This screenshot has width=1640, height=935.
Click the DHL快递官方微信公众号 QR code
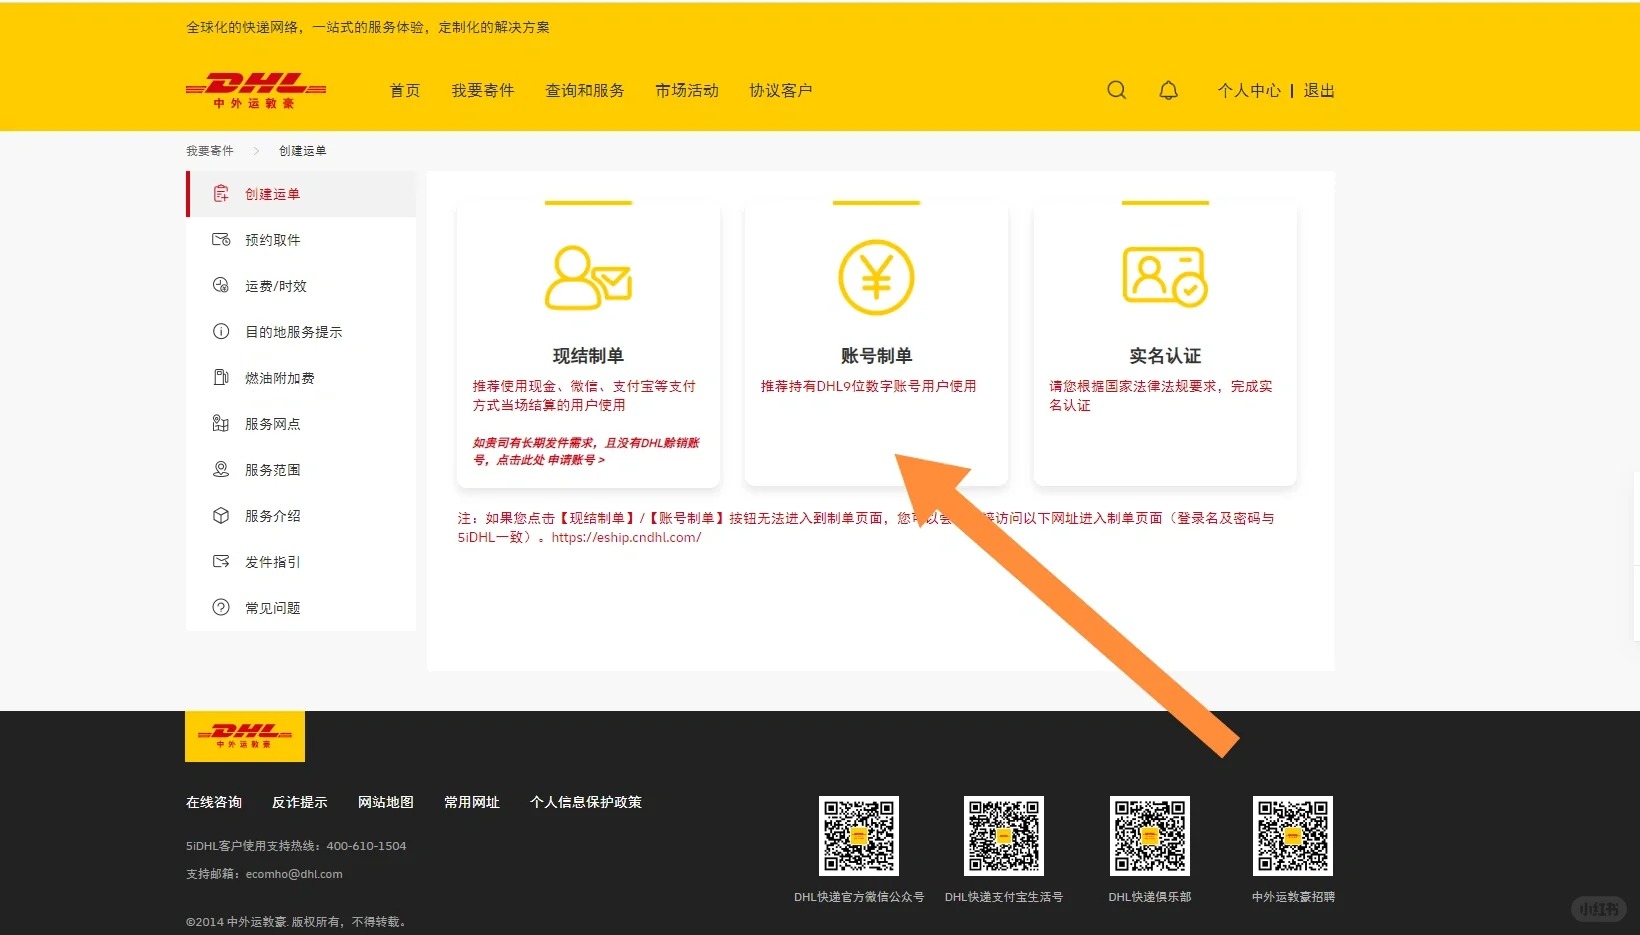(858, 836)
